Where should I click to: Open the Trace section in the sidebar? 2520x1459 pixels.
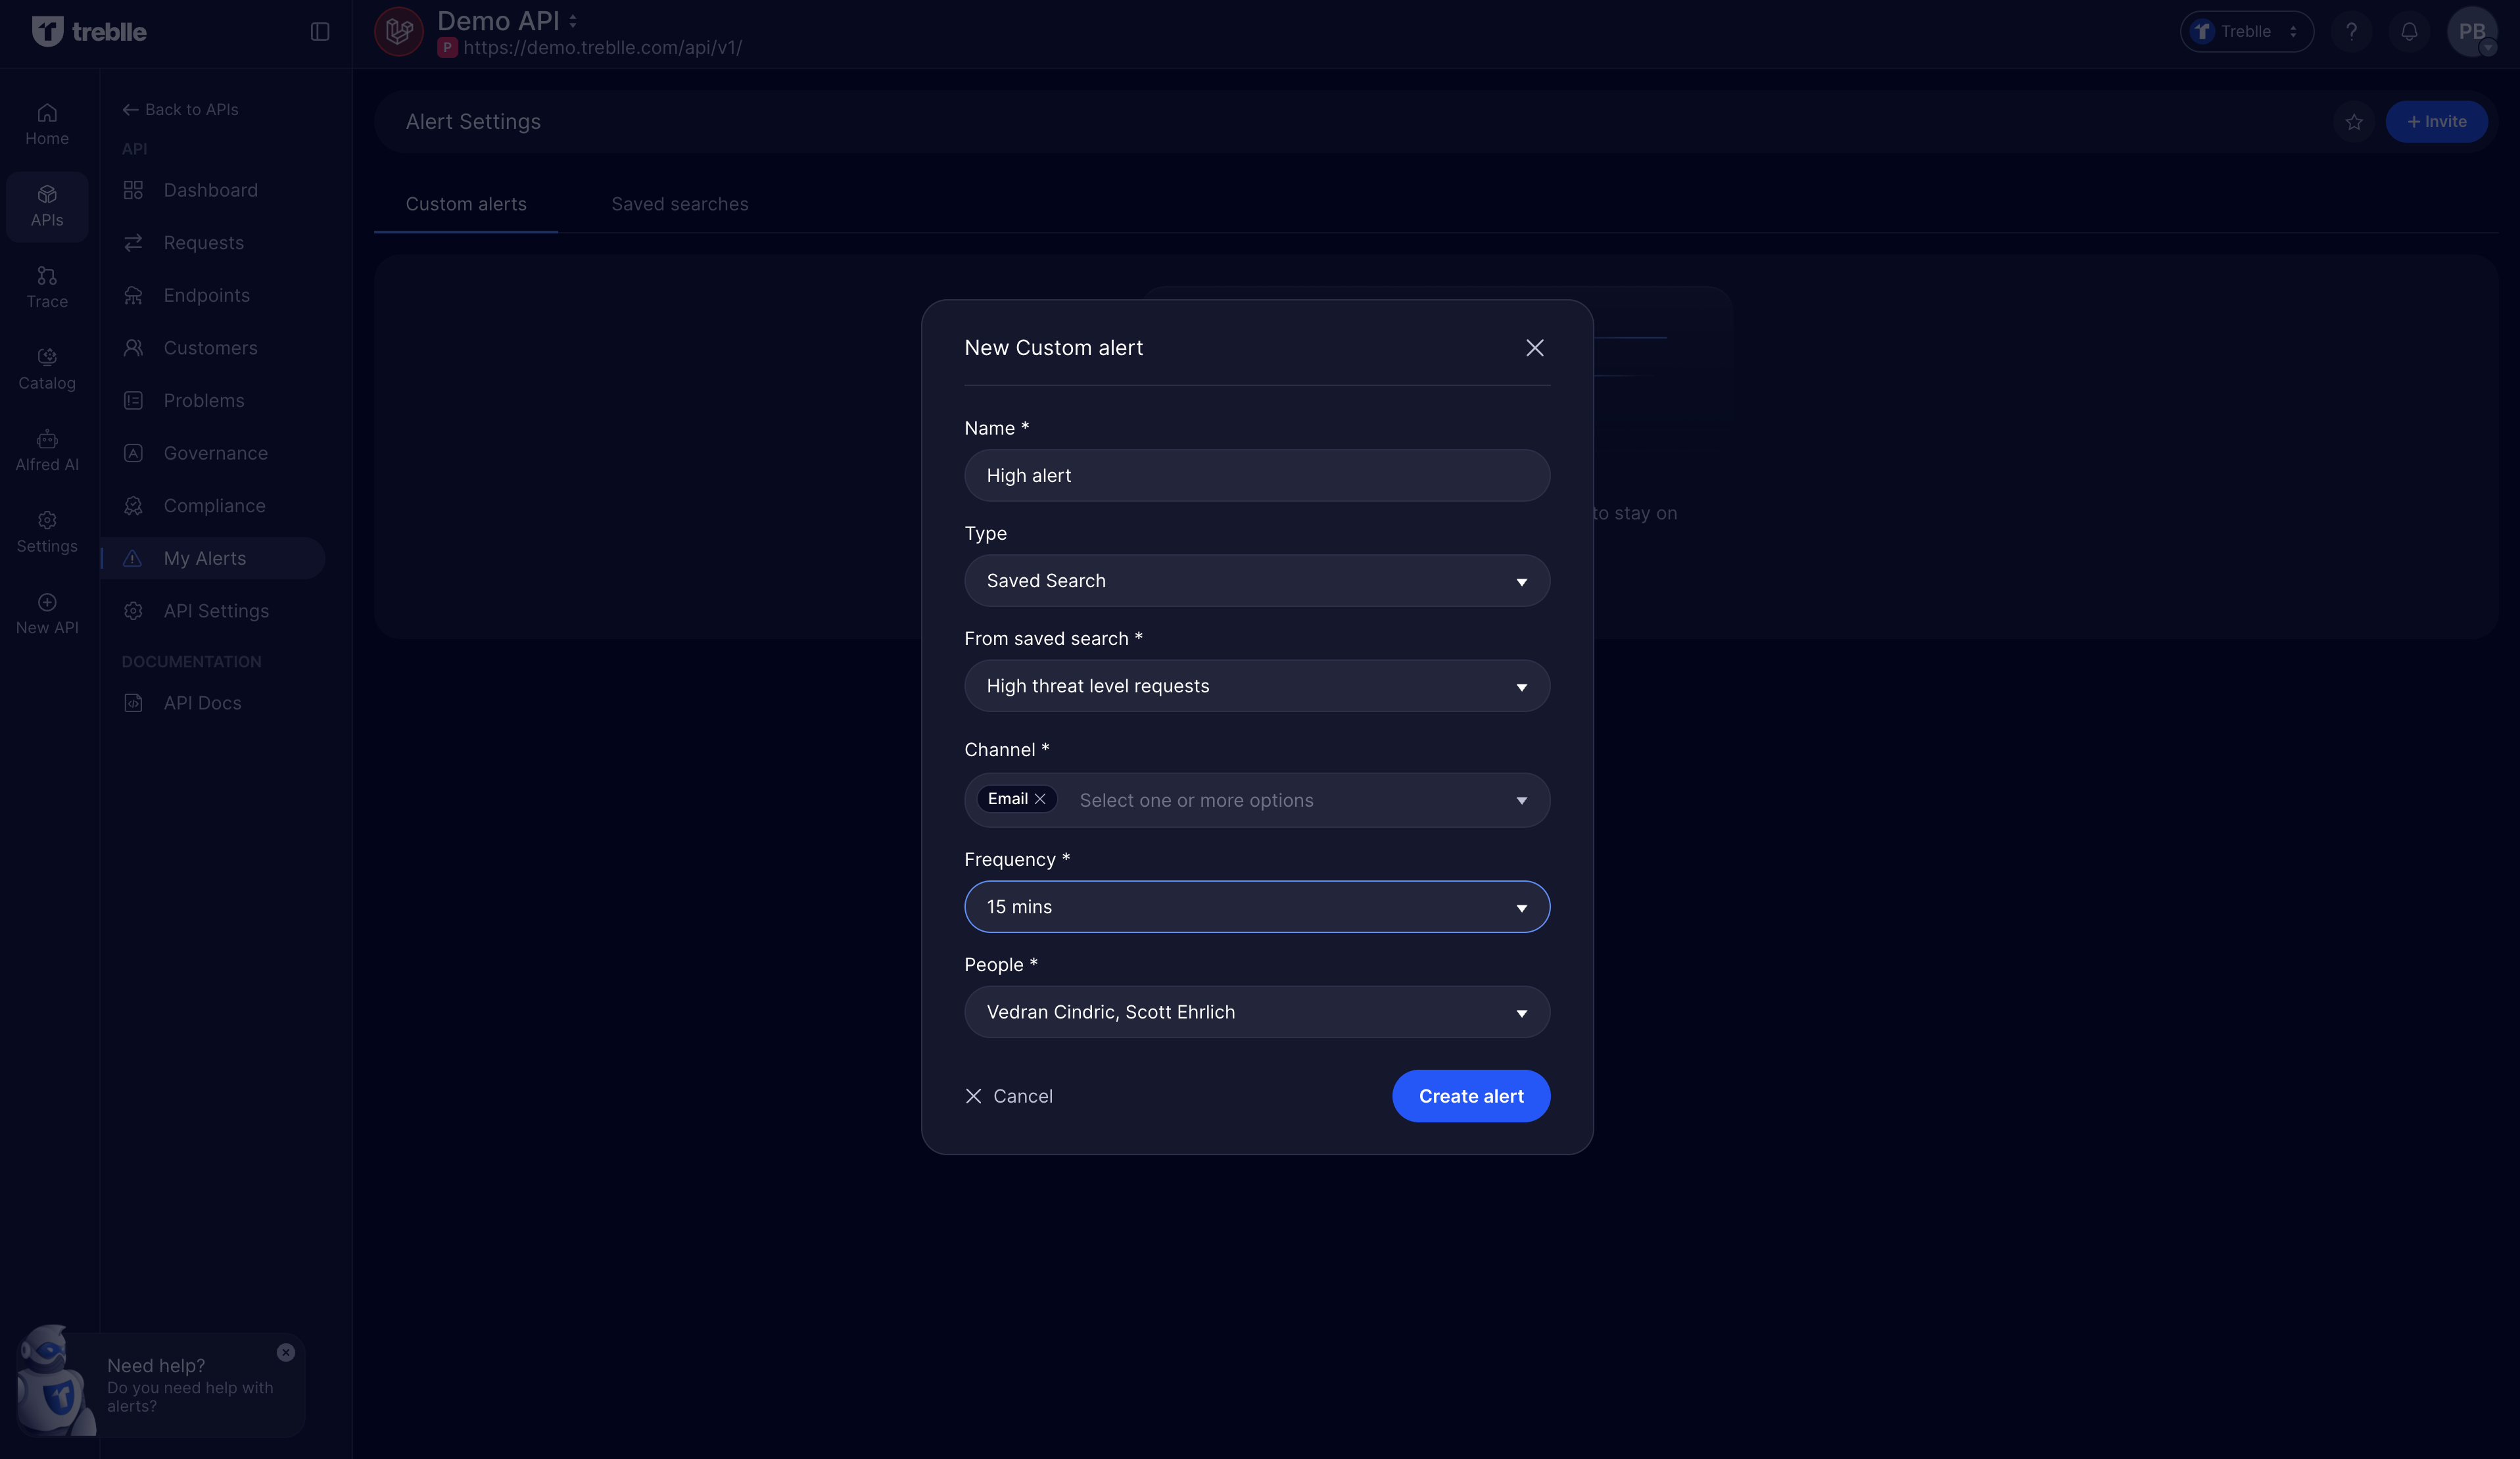46,286
